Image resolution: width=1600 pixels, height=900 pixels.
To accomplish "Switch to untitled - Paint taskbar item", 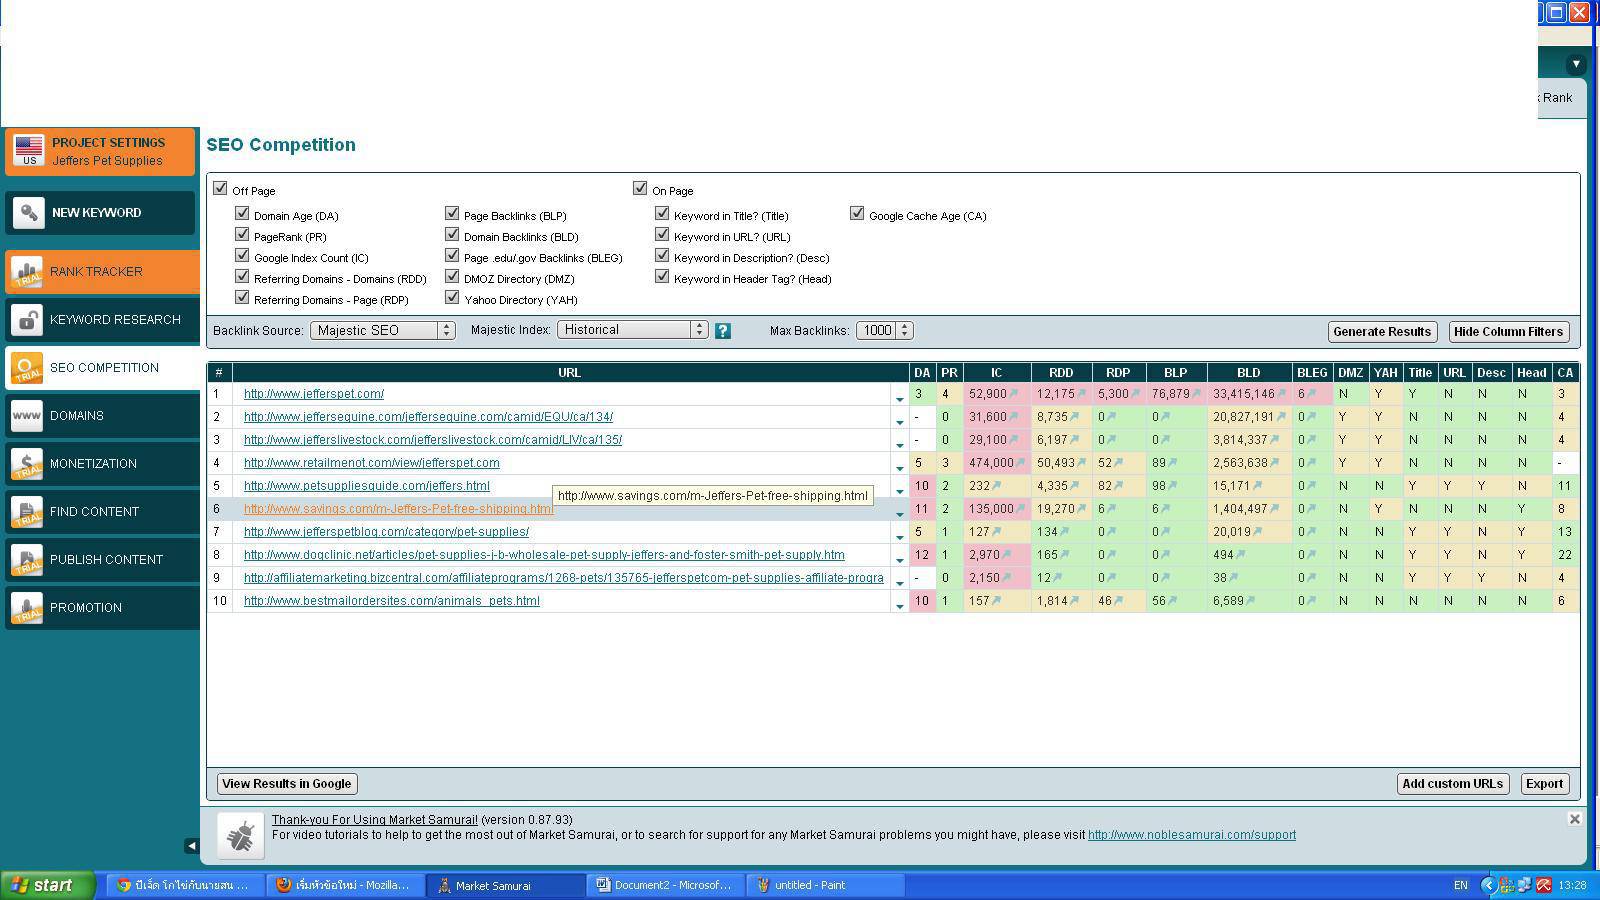I will [826, 885].
